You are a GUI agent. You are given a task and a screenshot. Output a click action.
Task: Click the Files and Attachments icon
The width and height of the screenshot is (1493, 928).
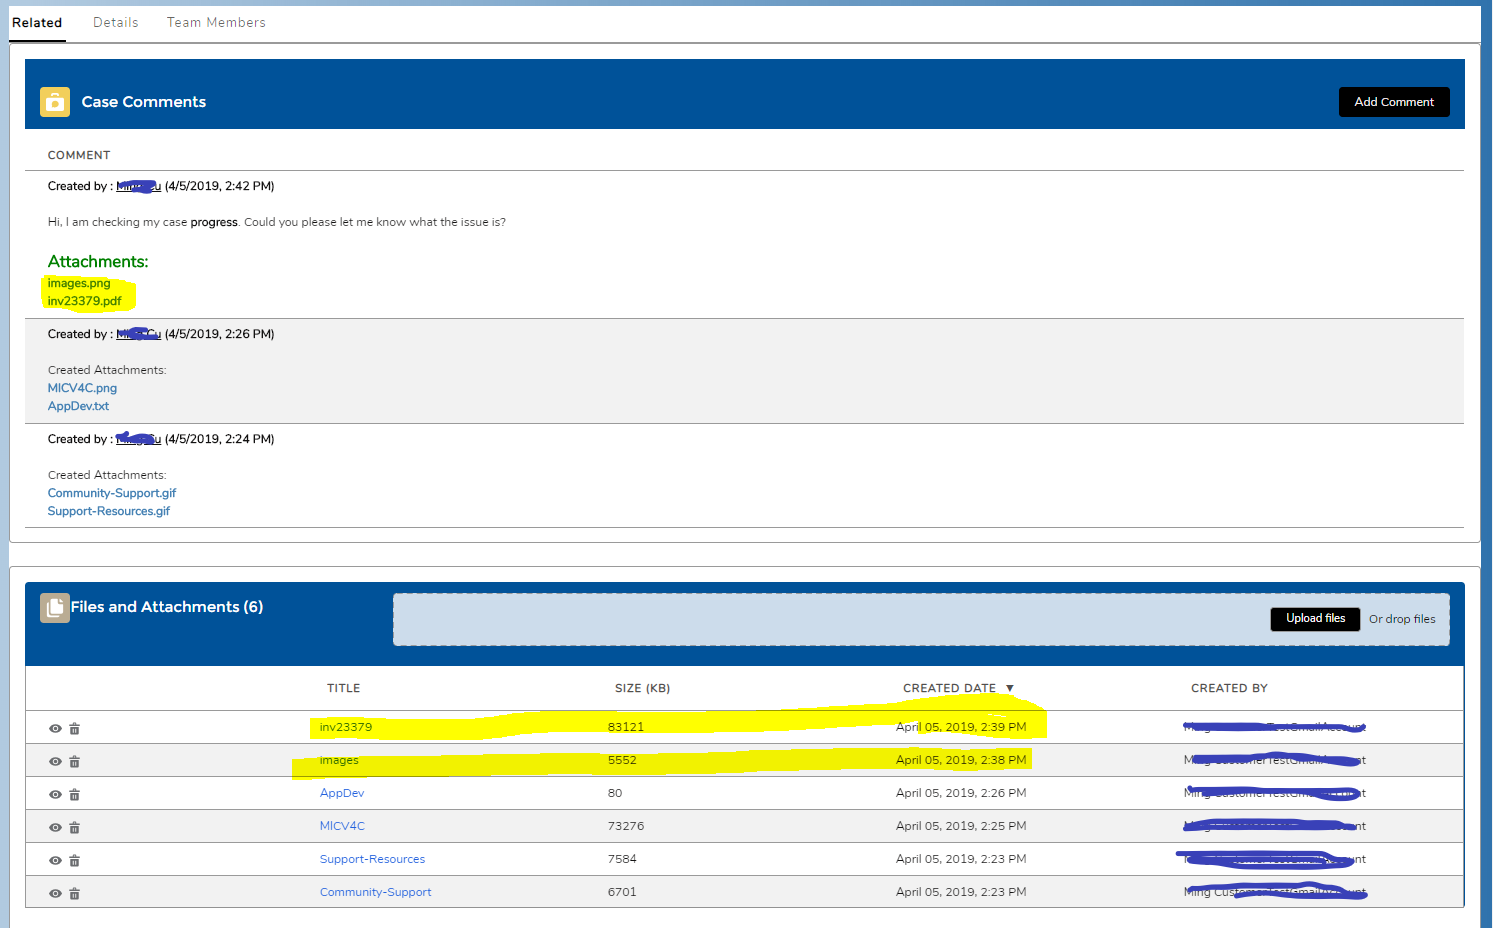click(55, 608)
